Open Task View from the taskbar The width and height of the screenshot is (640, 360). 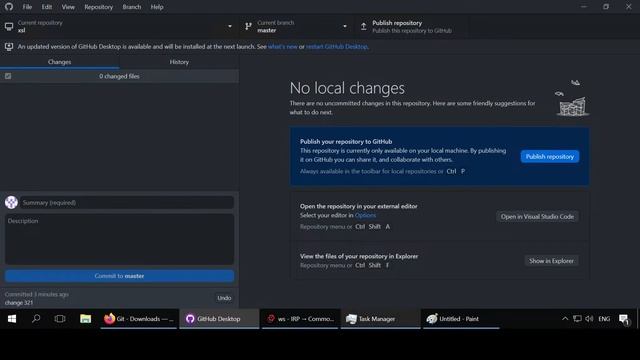tap(60, 319)
